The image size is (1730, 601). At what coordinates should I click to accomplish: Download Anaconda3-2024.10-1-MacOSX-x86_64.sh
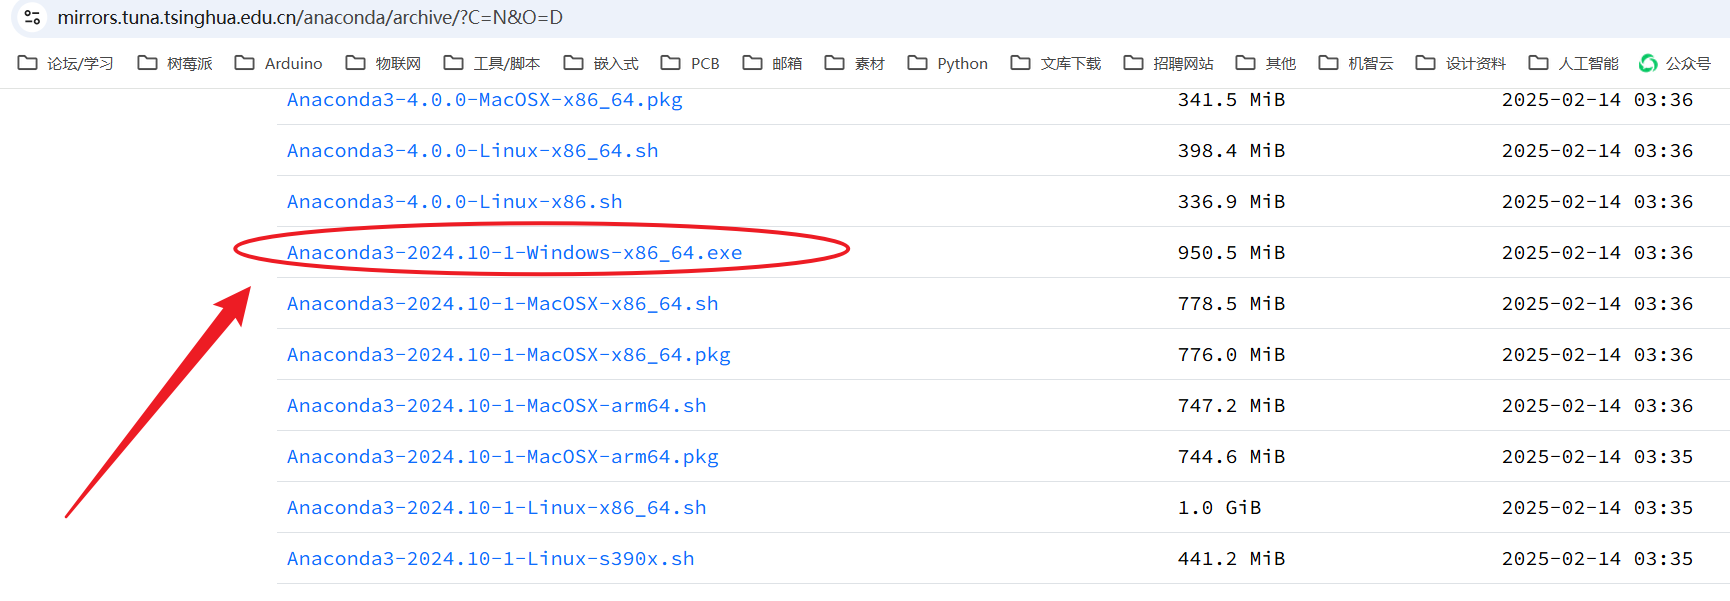tap(503, 304)
